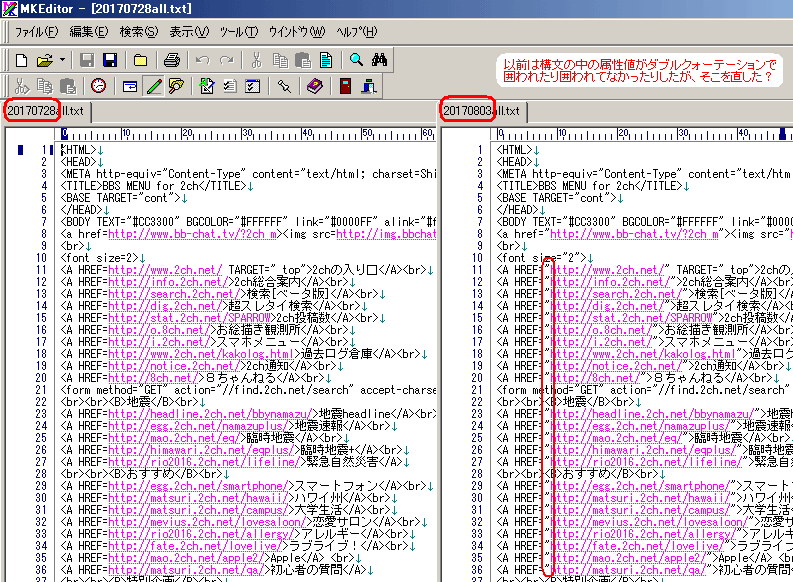Image resolution: width=793 pixels, height=582 pixels.
Task: Open the ツール(T) menu
Action: pos(239,32)
